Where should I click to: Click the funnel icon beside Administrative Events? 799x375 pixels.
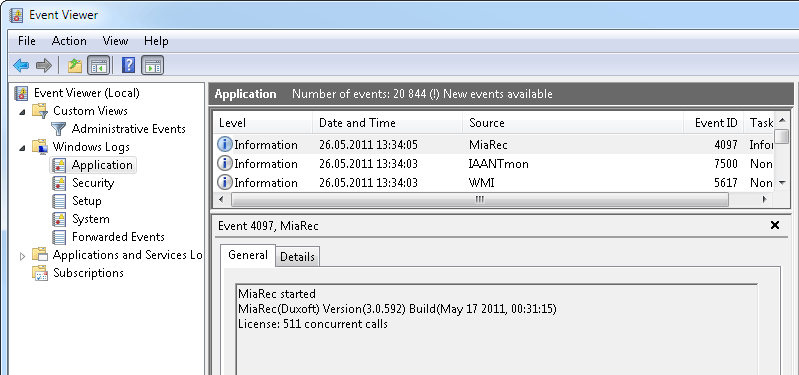click(59, 128)
